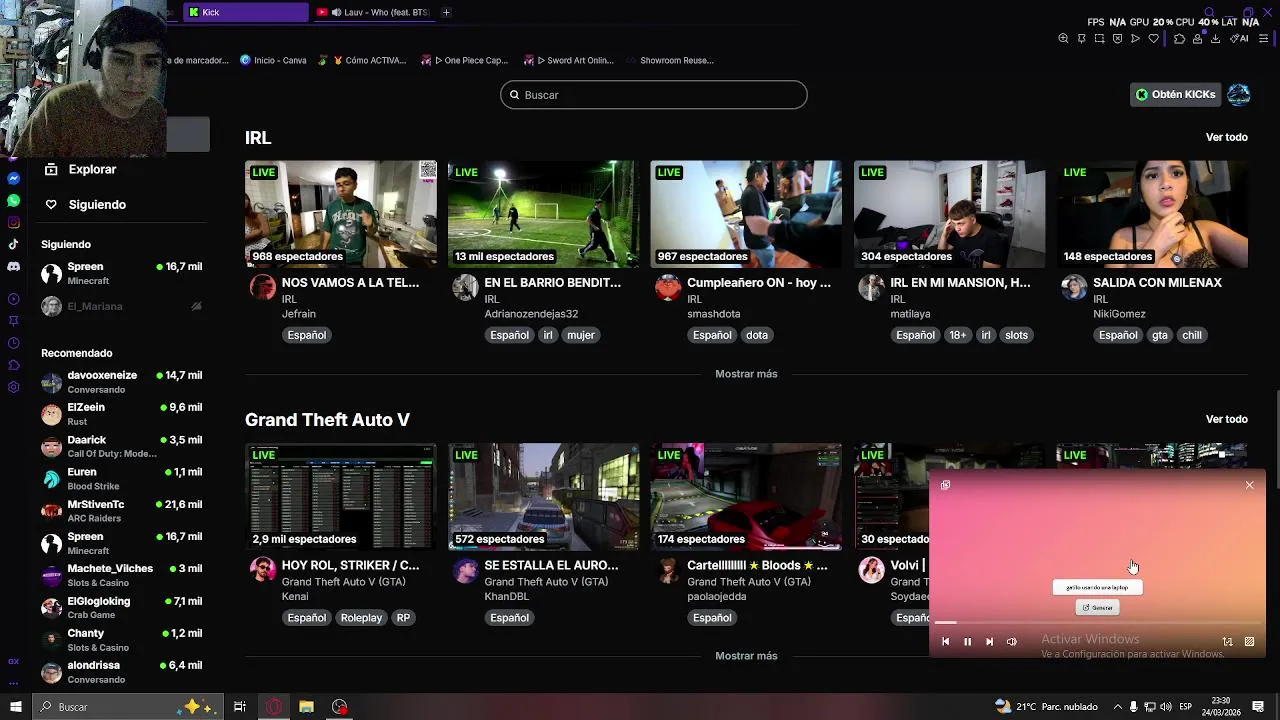Open Discord in the browser sidebar
The width and height of the screenshot is (1280, 720).
pos(14,267)
